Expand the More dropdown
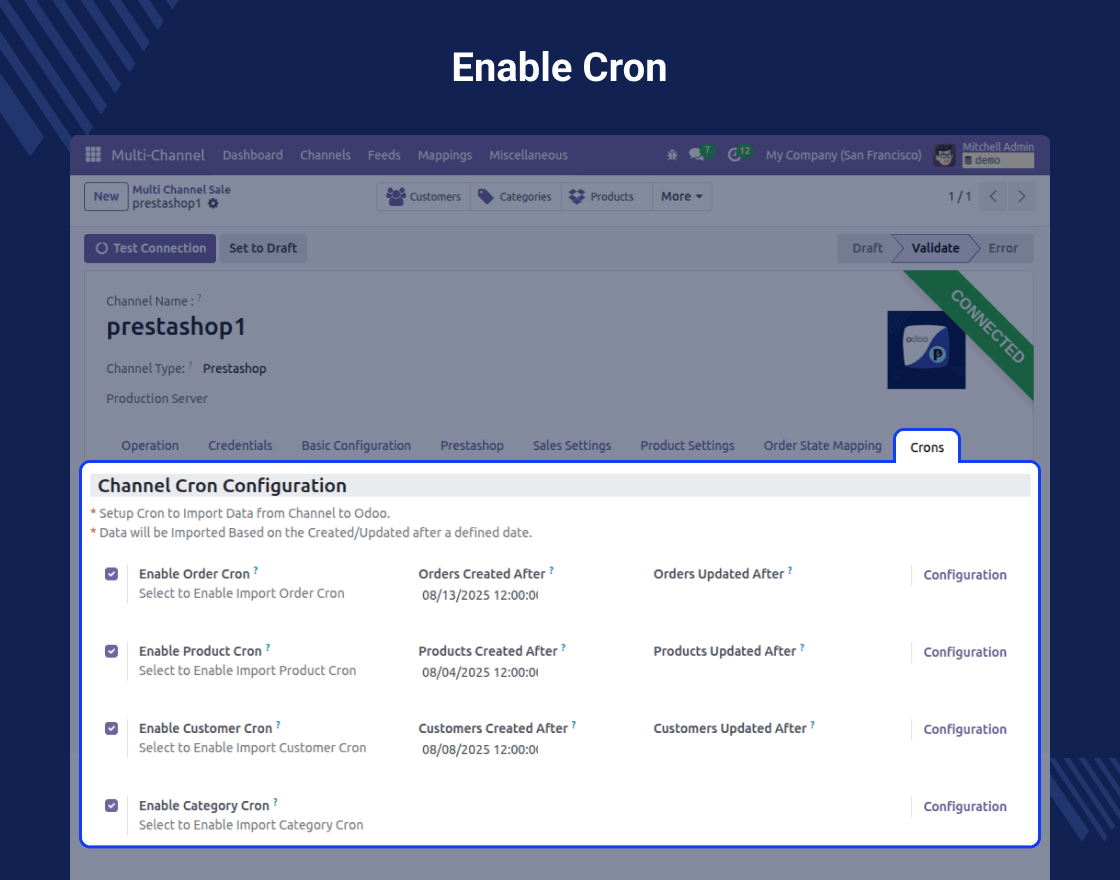 [681, 196]
